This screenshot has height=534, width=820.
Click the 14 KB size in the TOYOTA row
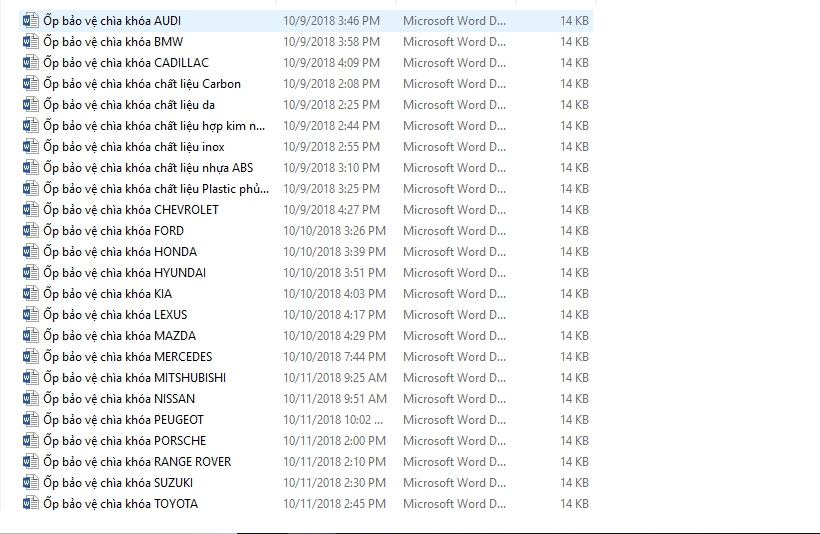(574, 503)
